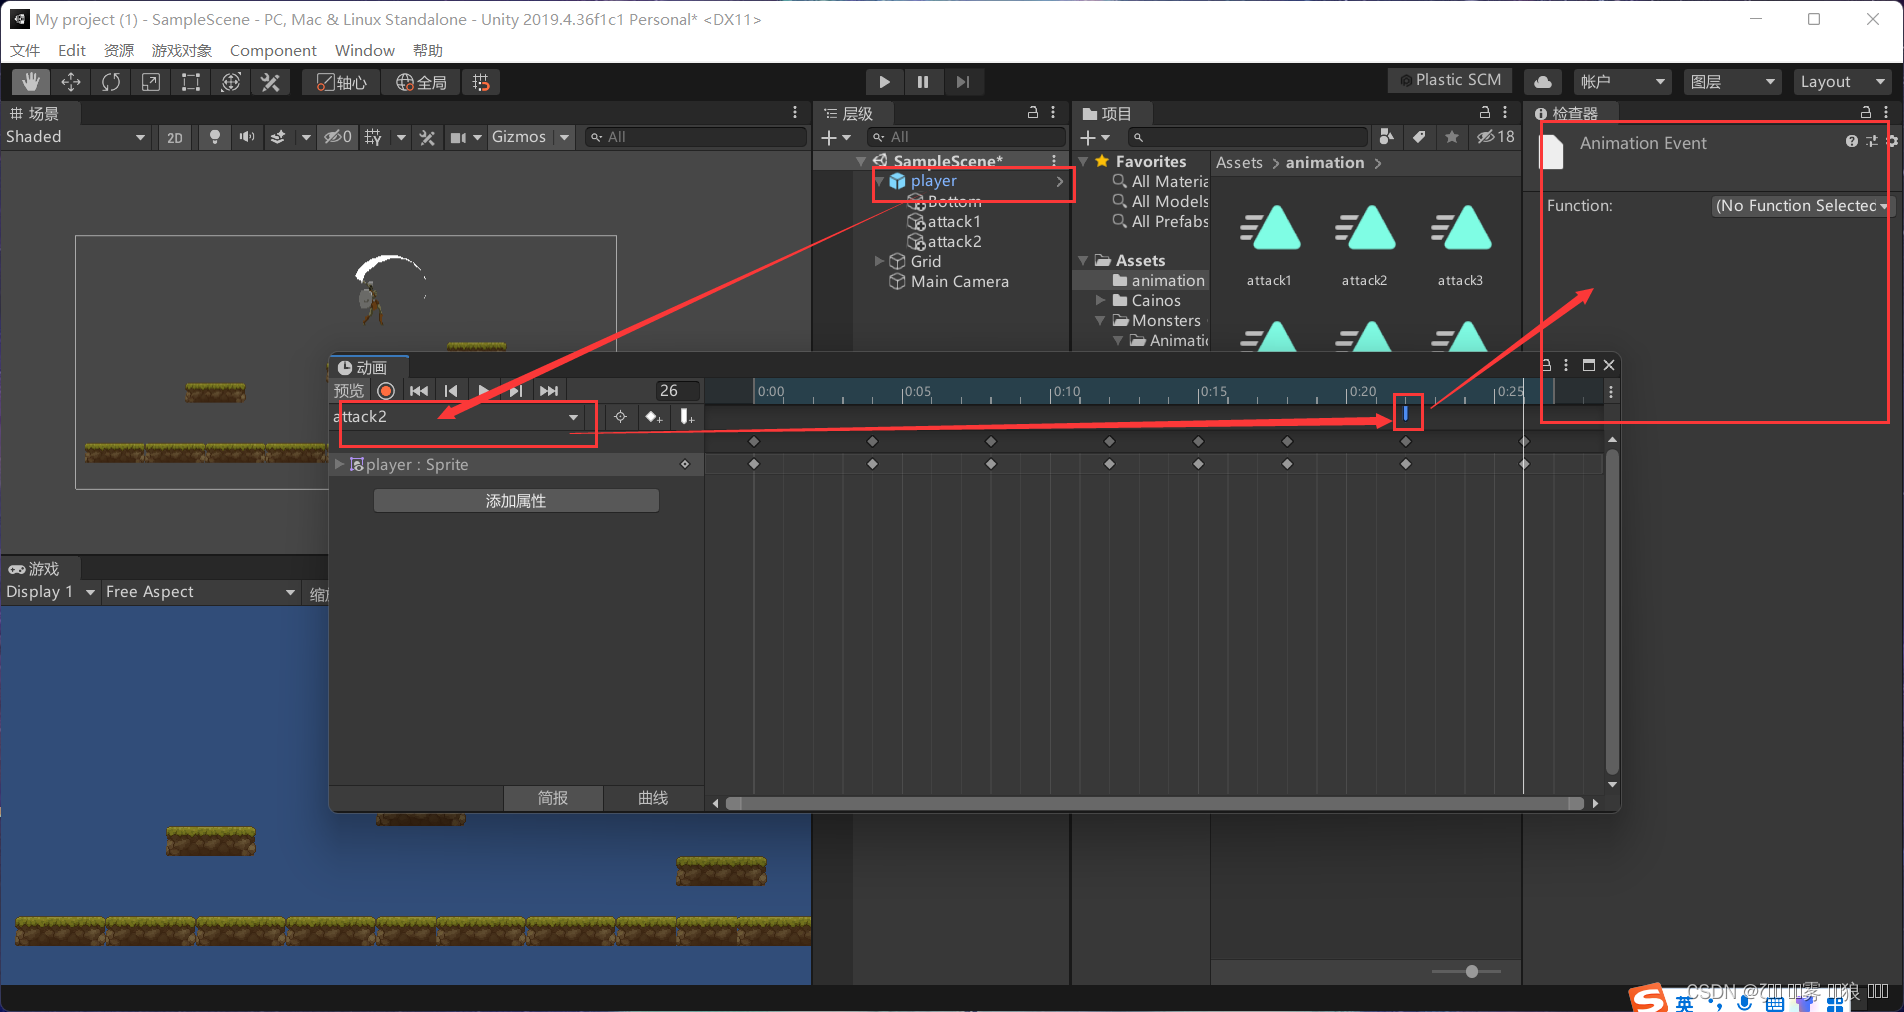This screenshot has height=1012, width=1904.
Task: Toggle 2D view in Scene
Action: point(175,137)
